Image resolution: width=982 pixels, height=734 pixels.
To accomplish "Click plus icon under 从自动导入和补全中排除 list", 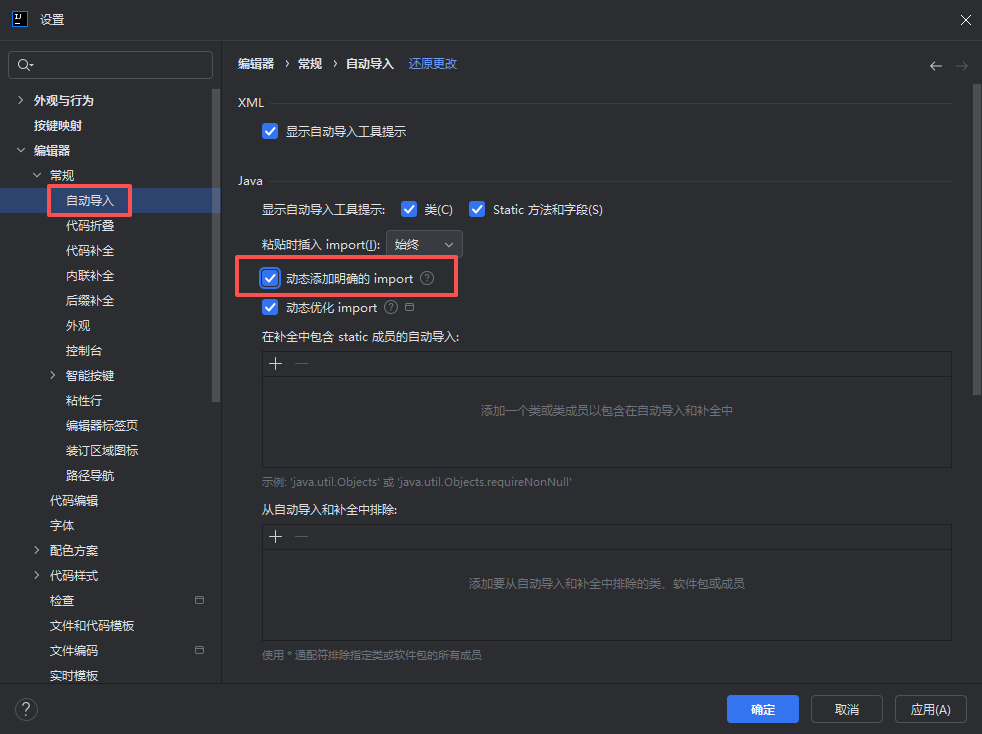I will coord(276,537).
